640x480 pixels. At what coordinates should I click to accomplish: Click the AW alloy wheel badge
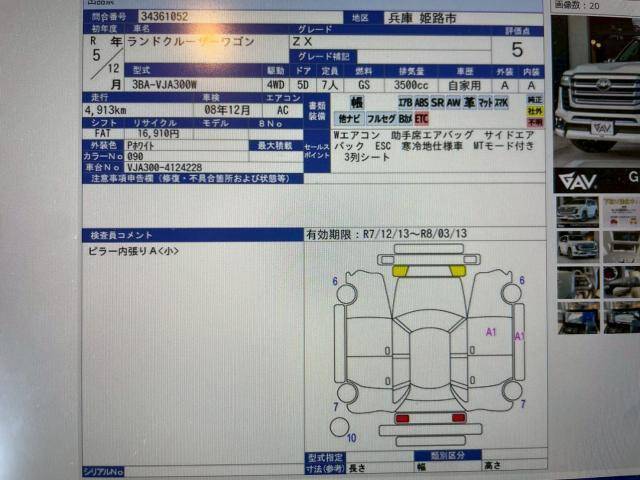tap(454, 102)
